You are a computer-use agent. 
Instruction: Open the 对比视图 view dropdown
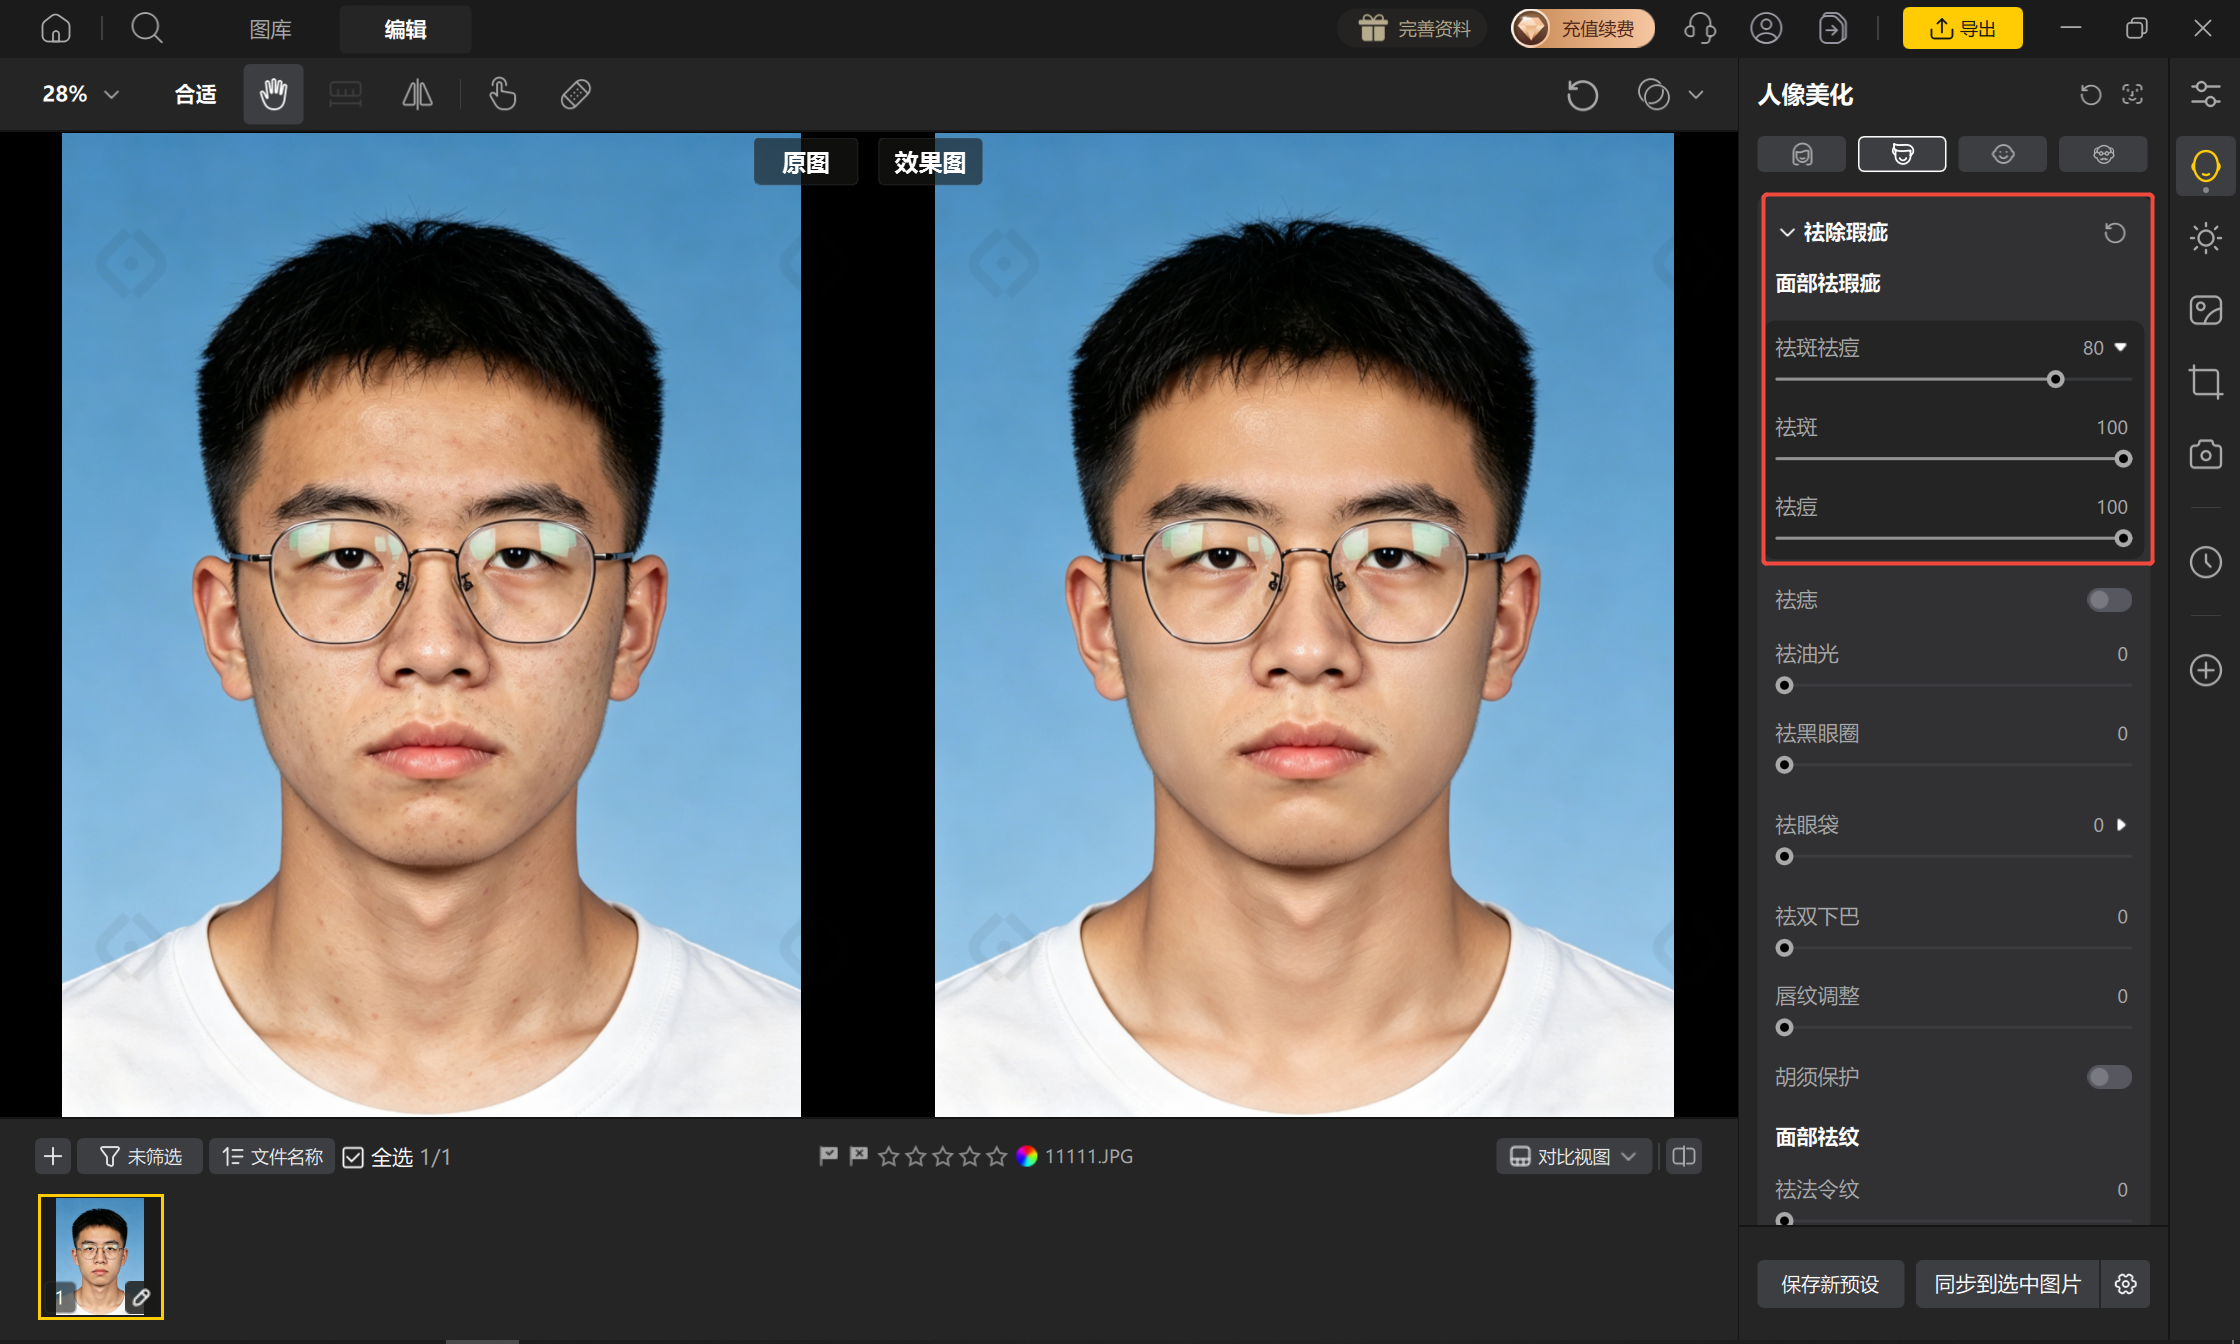[1573, 1157]
